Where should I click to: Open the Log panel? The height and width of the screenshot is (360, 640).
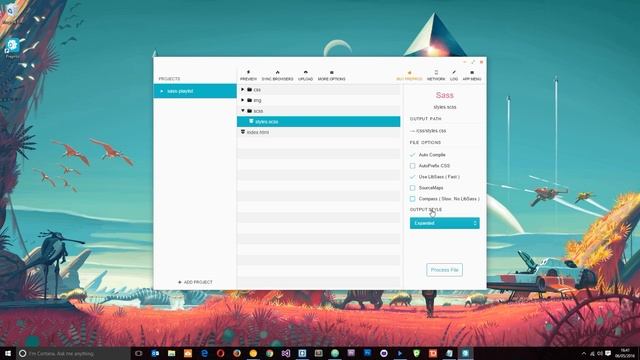(454, 76)
